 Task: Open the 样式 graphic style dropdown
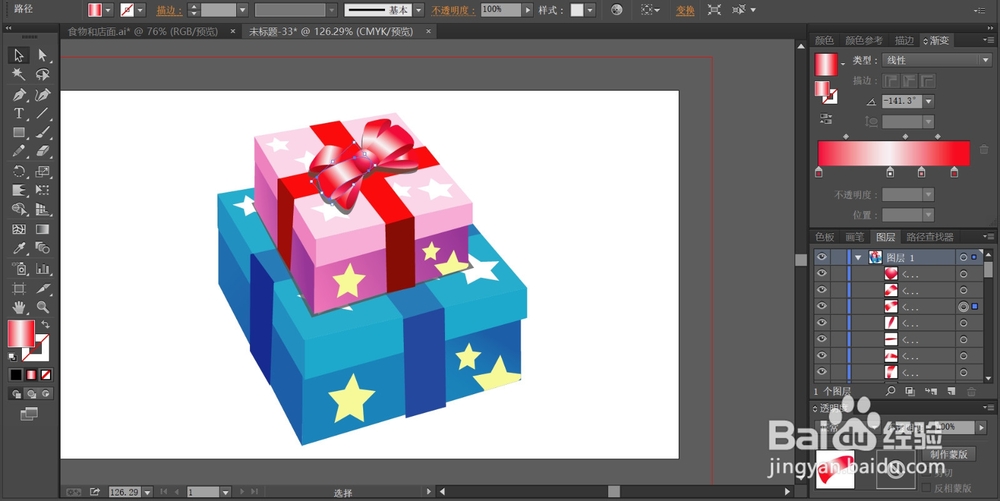590,10
